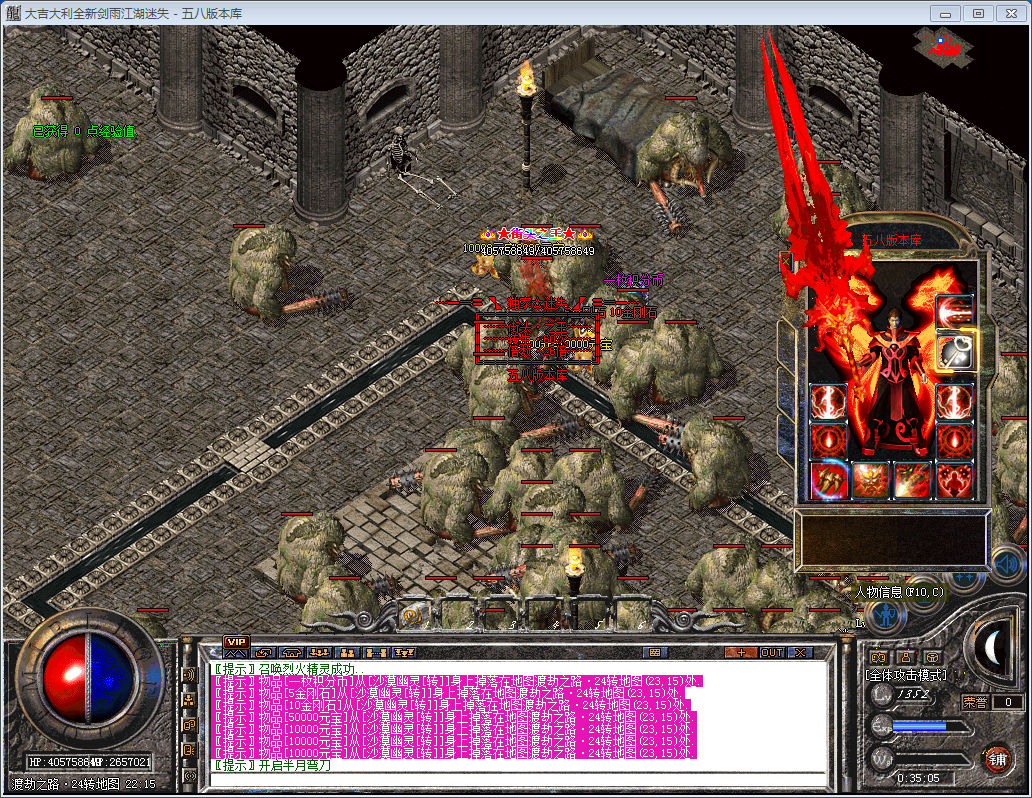Minimize the game window
1032x798 pixels.
(x=946, y=13)
